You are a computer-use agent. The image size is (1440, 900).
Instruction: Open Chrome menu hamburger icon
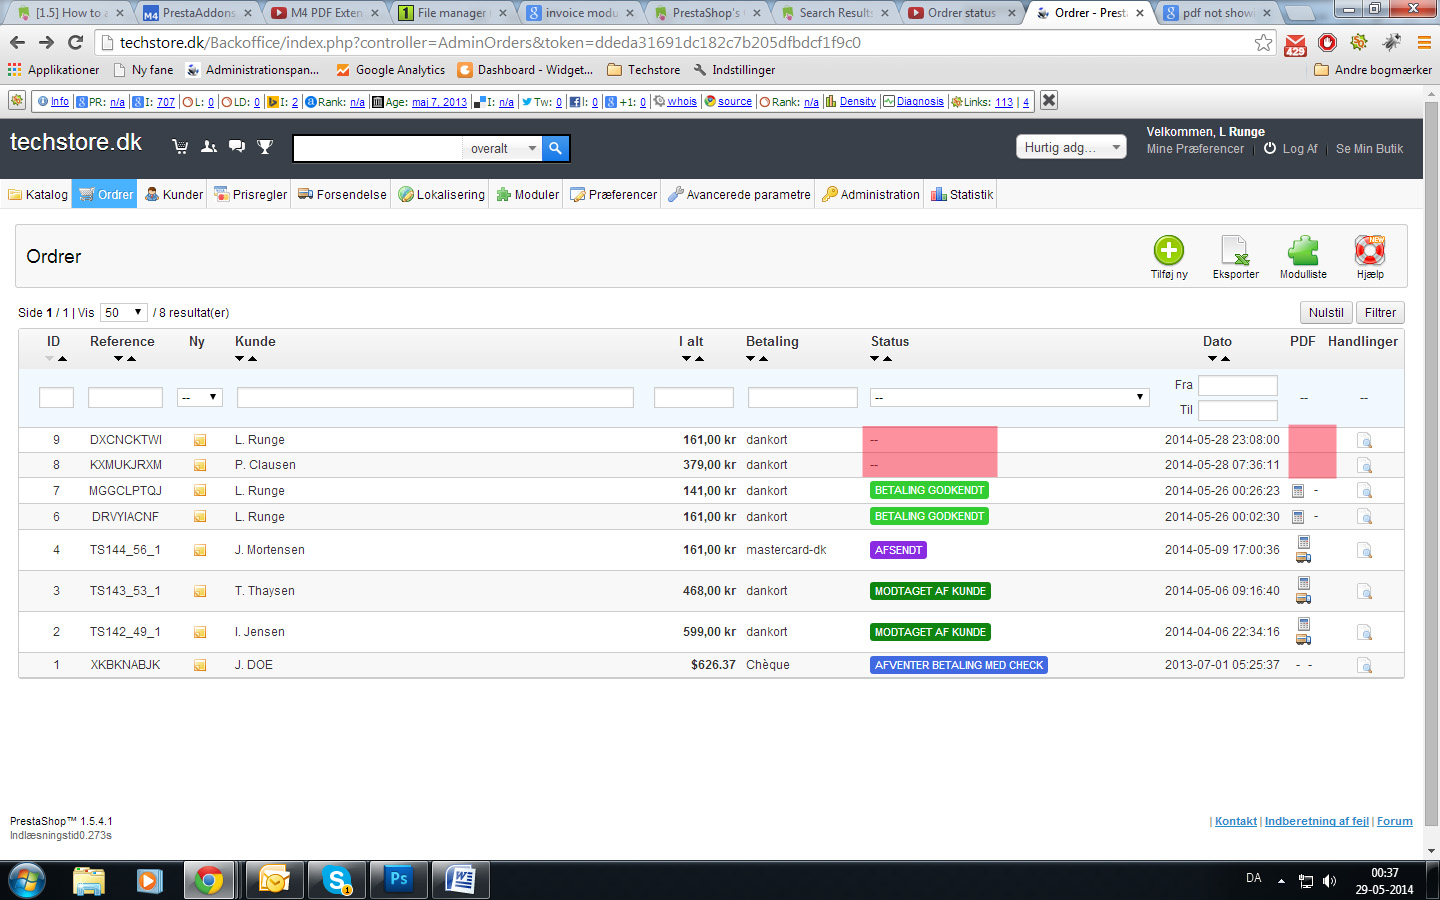(x=1424, y=42)
